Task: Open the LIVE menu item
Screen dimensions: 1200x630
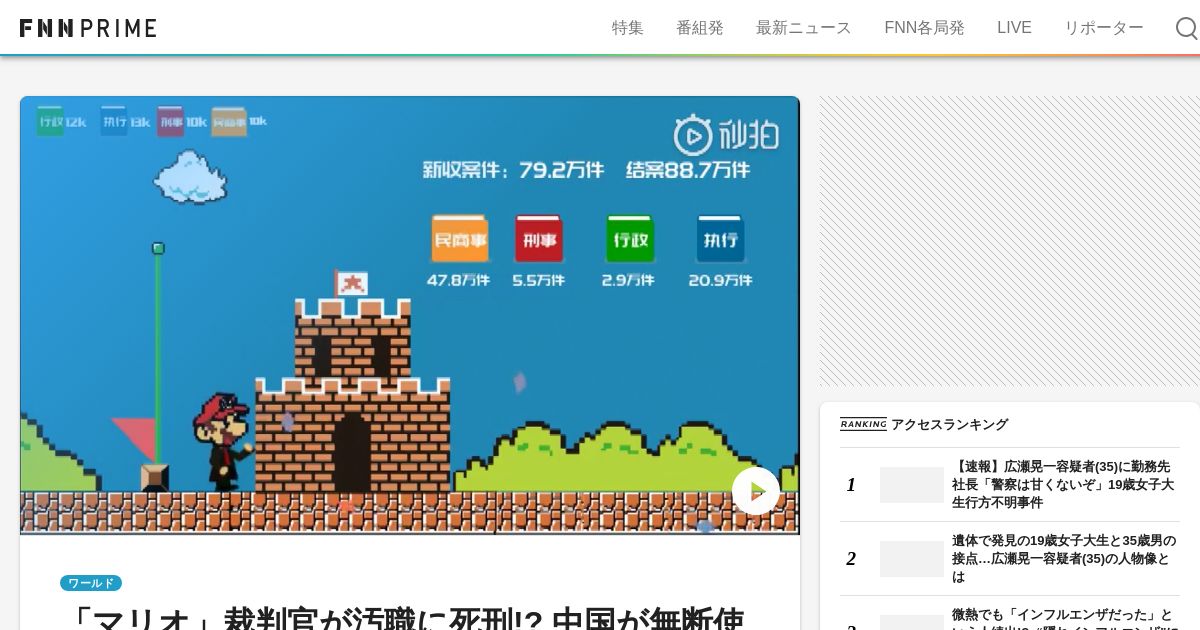Action: point(1014,28)
